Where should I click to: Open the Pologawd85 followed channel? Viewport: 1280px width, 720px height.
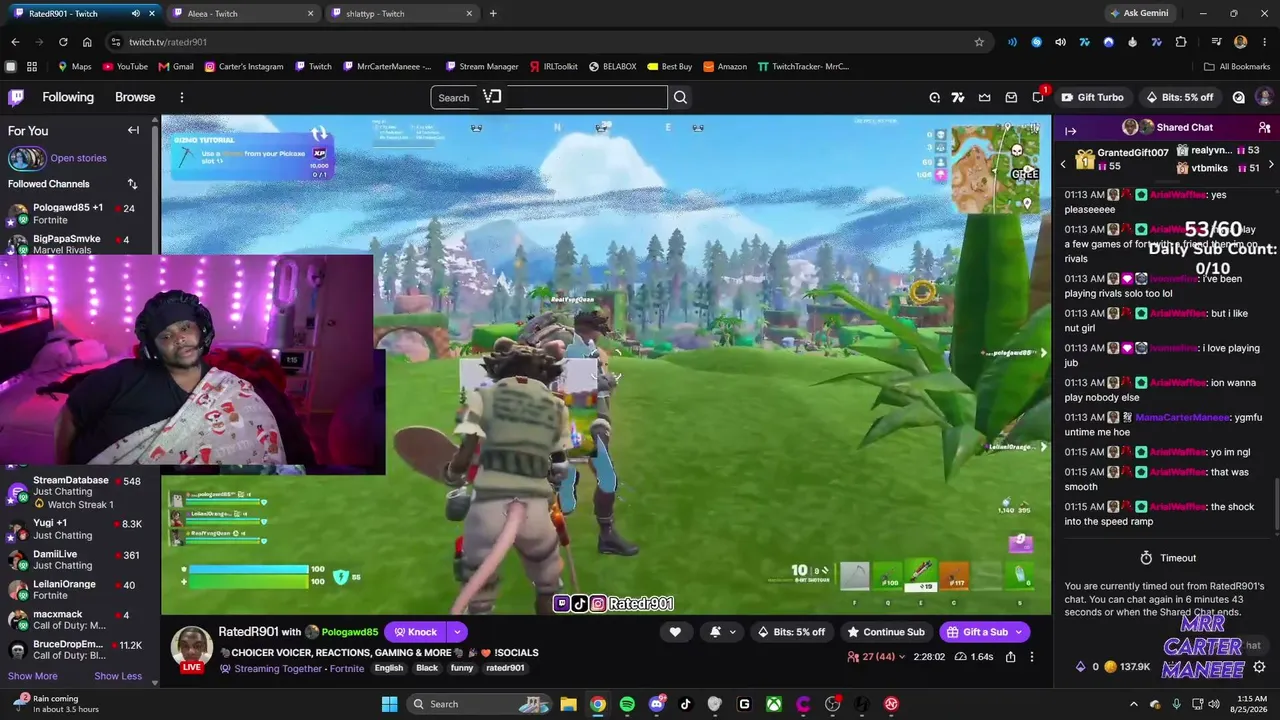coord(76,213)
